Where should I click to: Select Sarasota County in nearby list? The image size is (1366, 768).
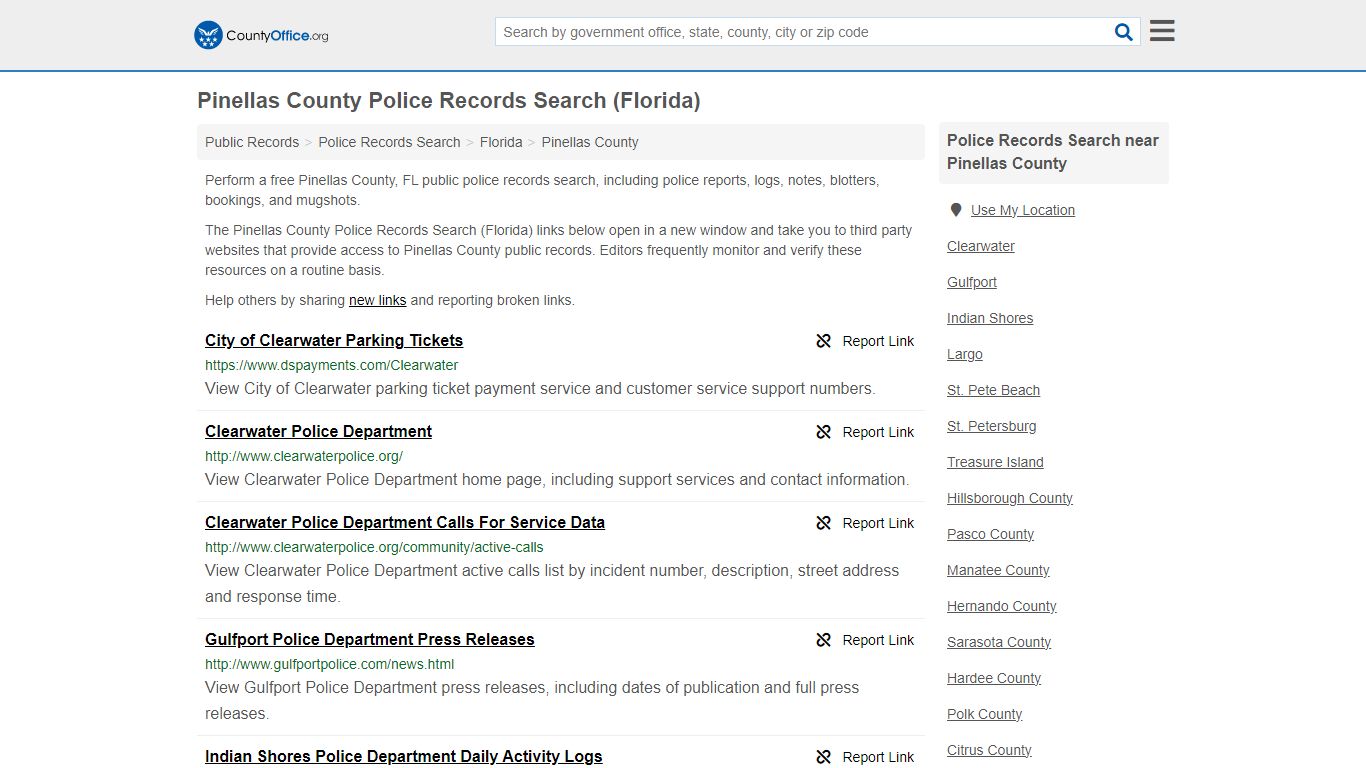999,642
